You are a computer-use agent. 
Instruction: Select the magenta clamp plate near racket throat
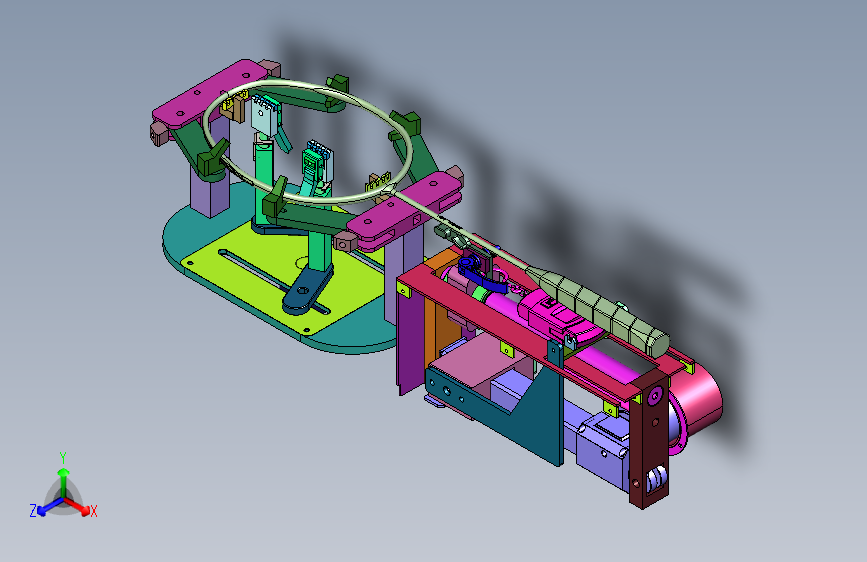click(x=405, y=208)
